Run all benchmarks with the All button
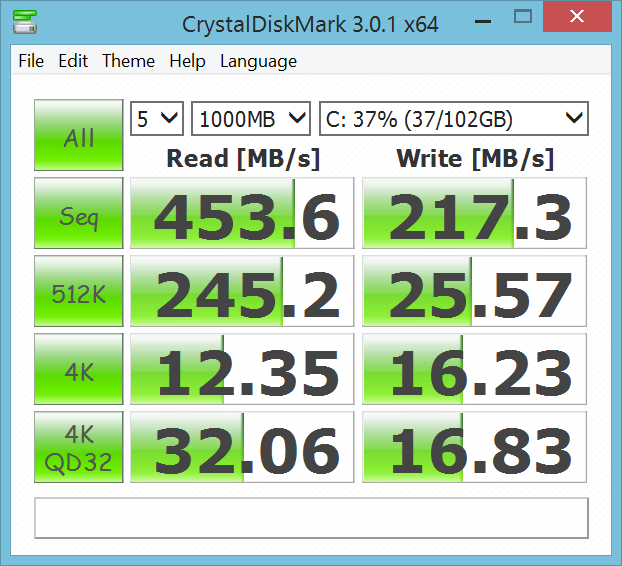This screenshot has height=566, width=622. (x=79, y=135)
